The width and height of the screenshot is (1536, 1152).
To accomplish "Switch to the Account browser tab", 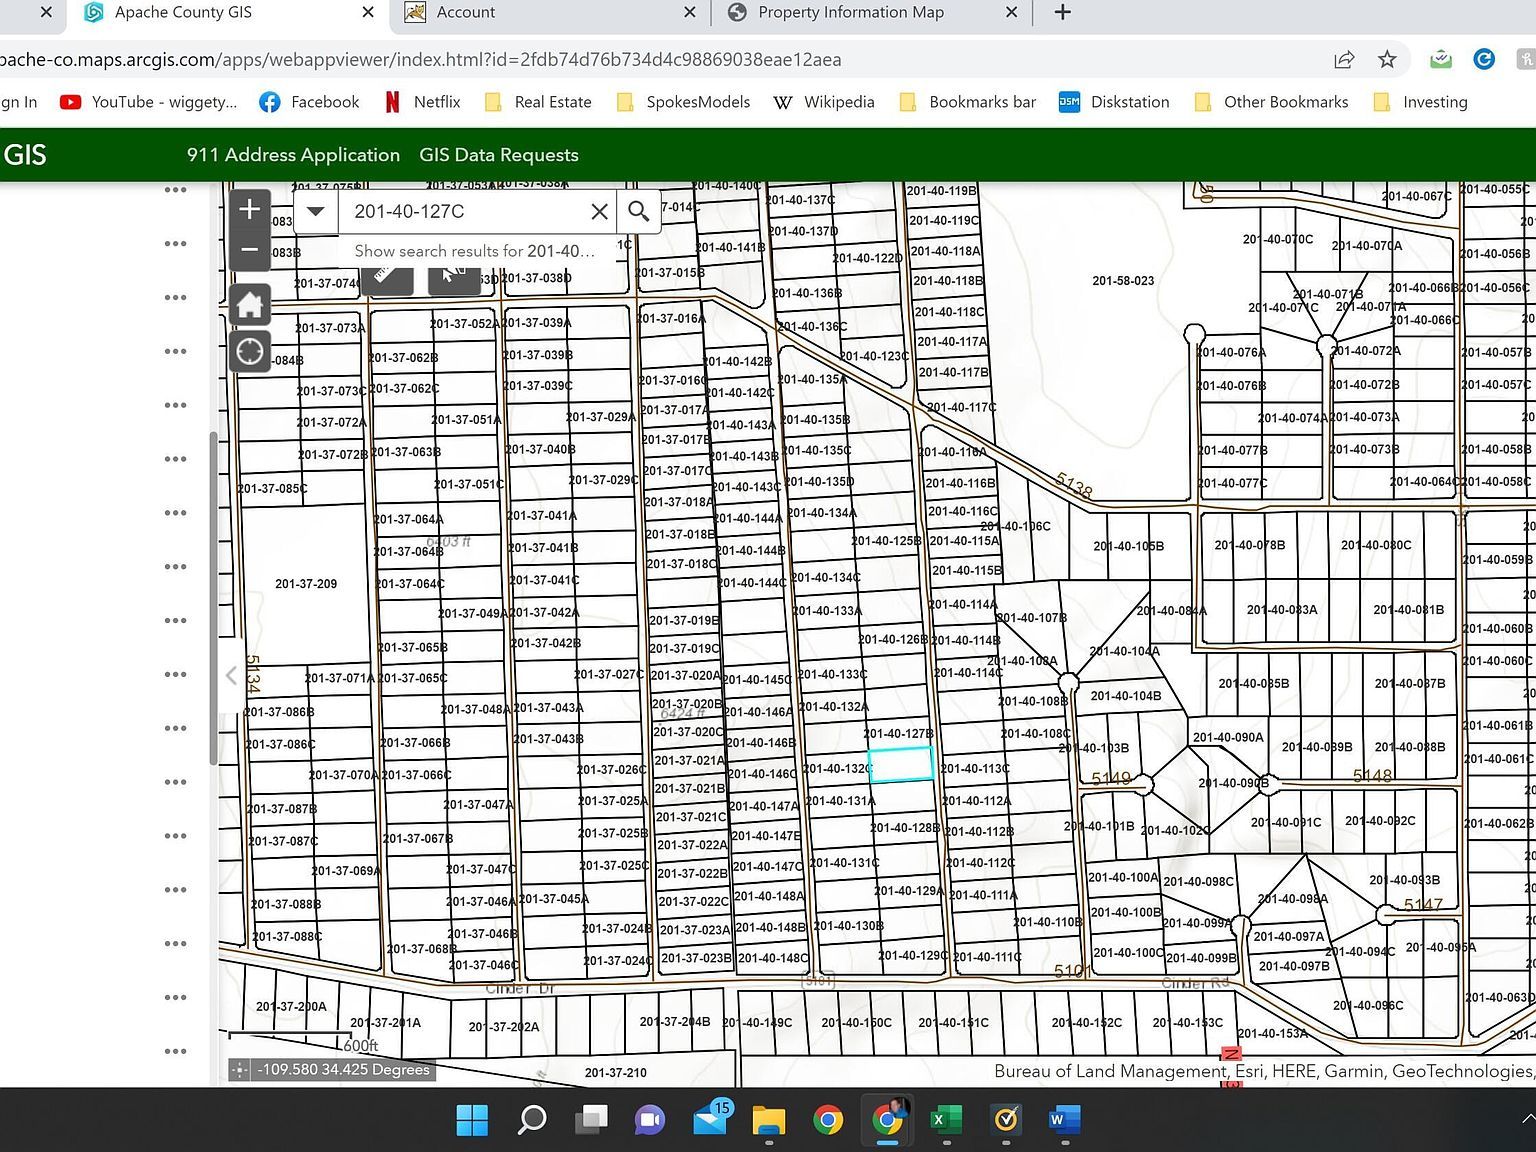I will pos(465,13).
